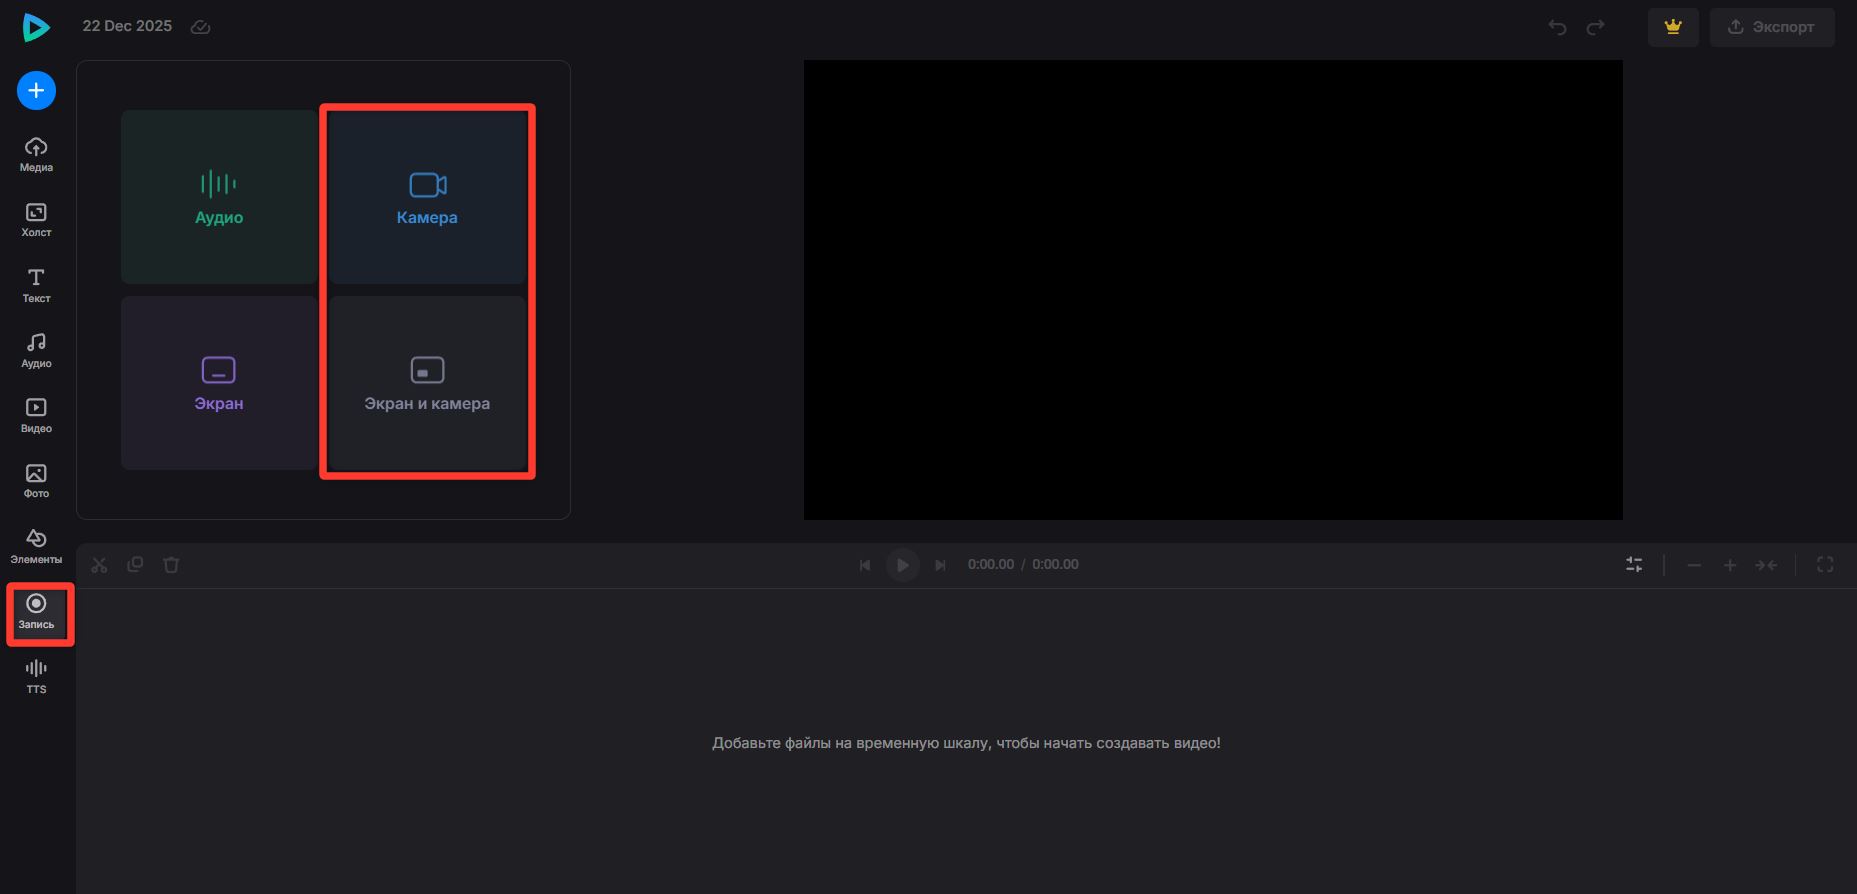Viewport: 1857px width, 894px height.
Task: Open timeline settings sliders icon
Action: click(x=1634, y=565)
